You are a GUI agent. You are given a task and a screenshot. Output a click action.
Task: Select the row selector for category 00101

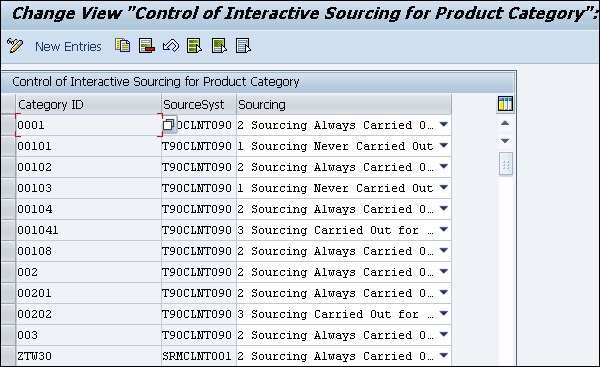8,146
